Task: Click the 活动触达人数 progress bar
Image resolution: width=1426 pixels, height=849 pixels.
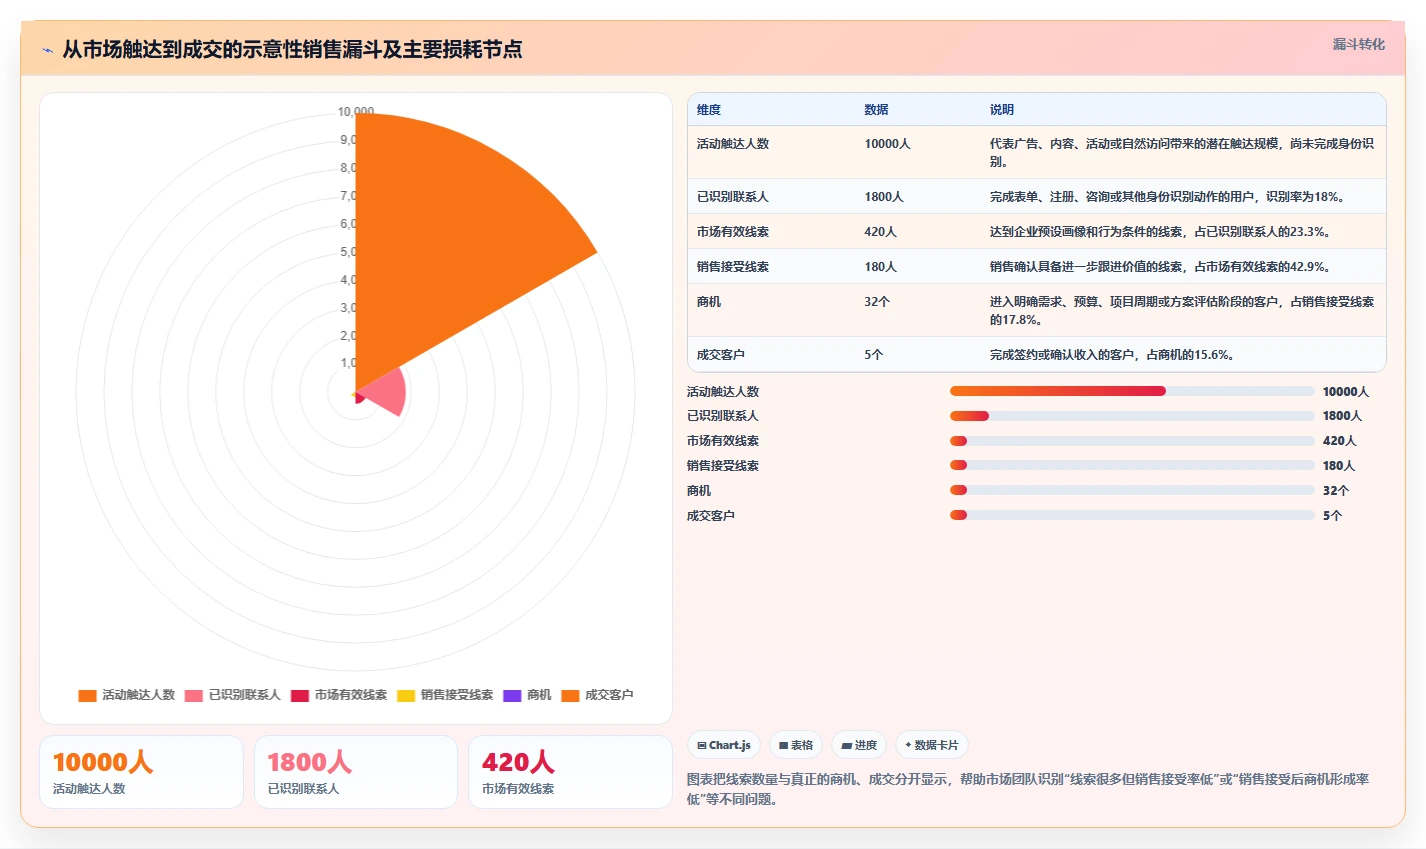Action: [1132, 391]
